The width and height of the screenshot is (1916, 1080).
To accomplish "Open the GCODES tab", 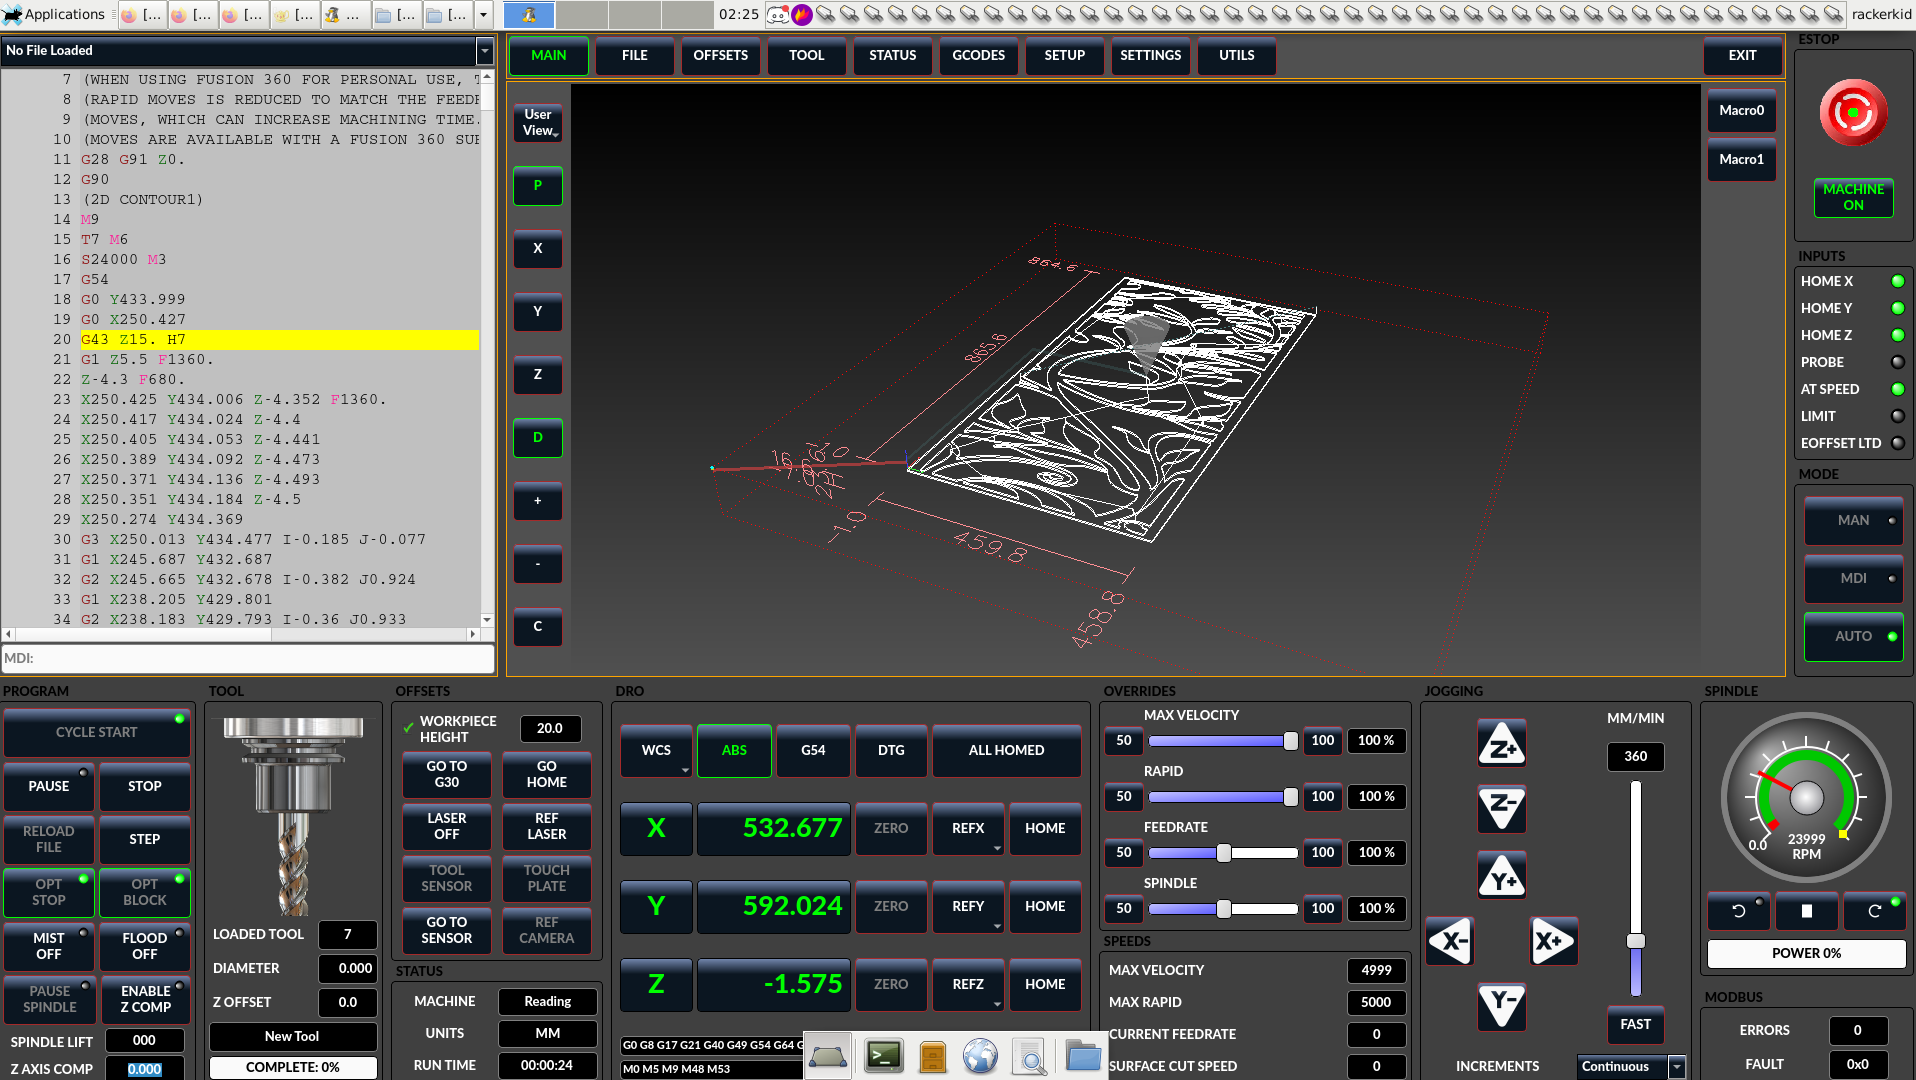I will pos(979,56).
